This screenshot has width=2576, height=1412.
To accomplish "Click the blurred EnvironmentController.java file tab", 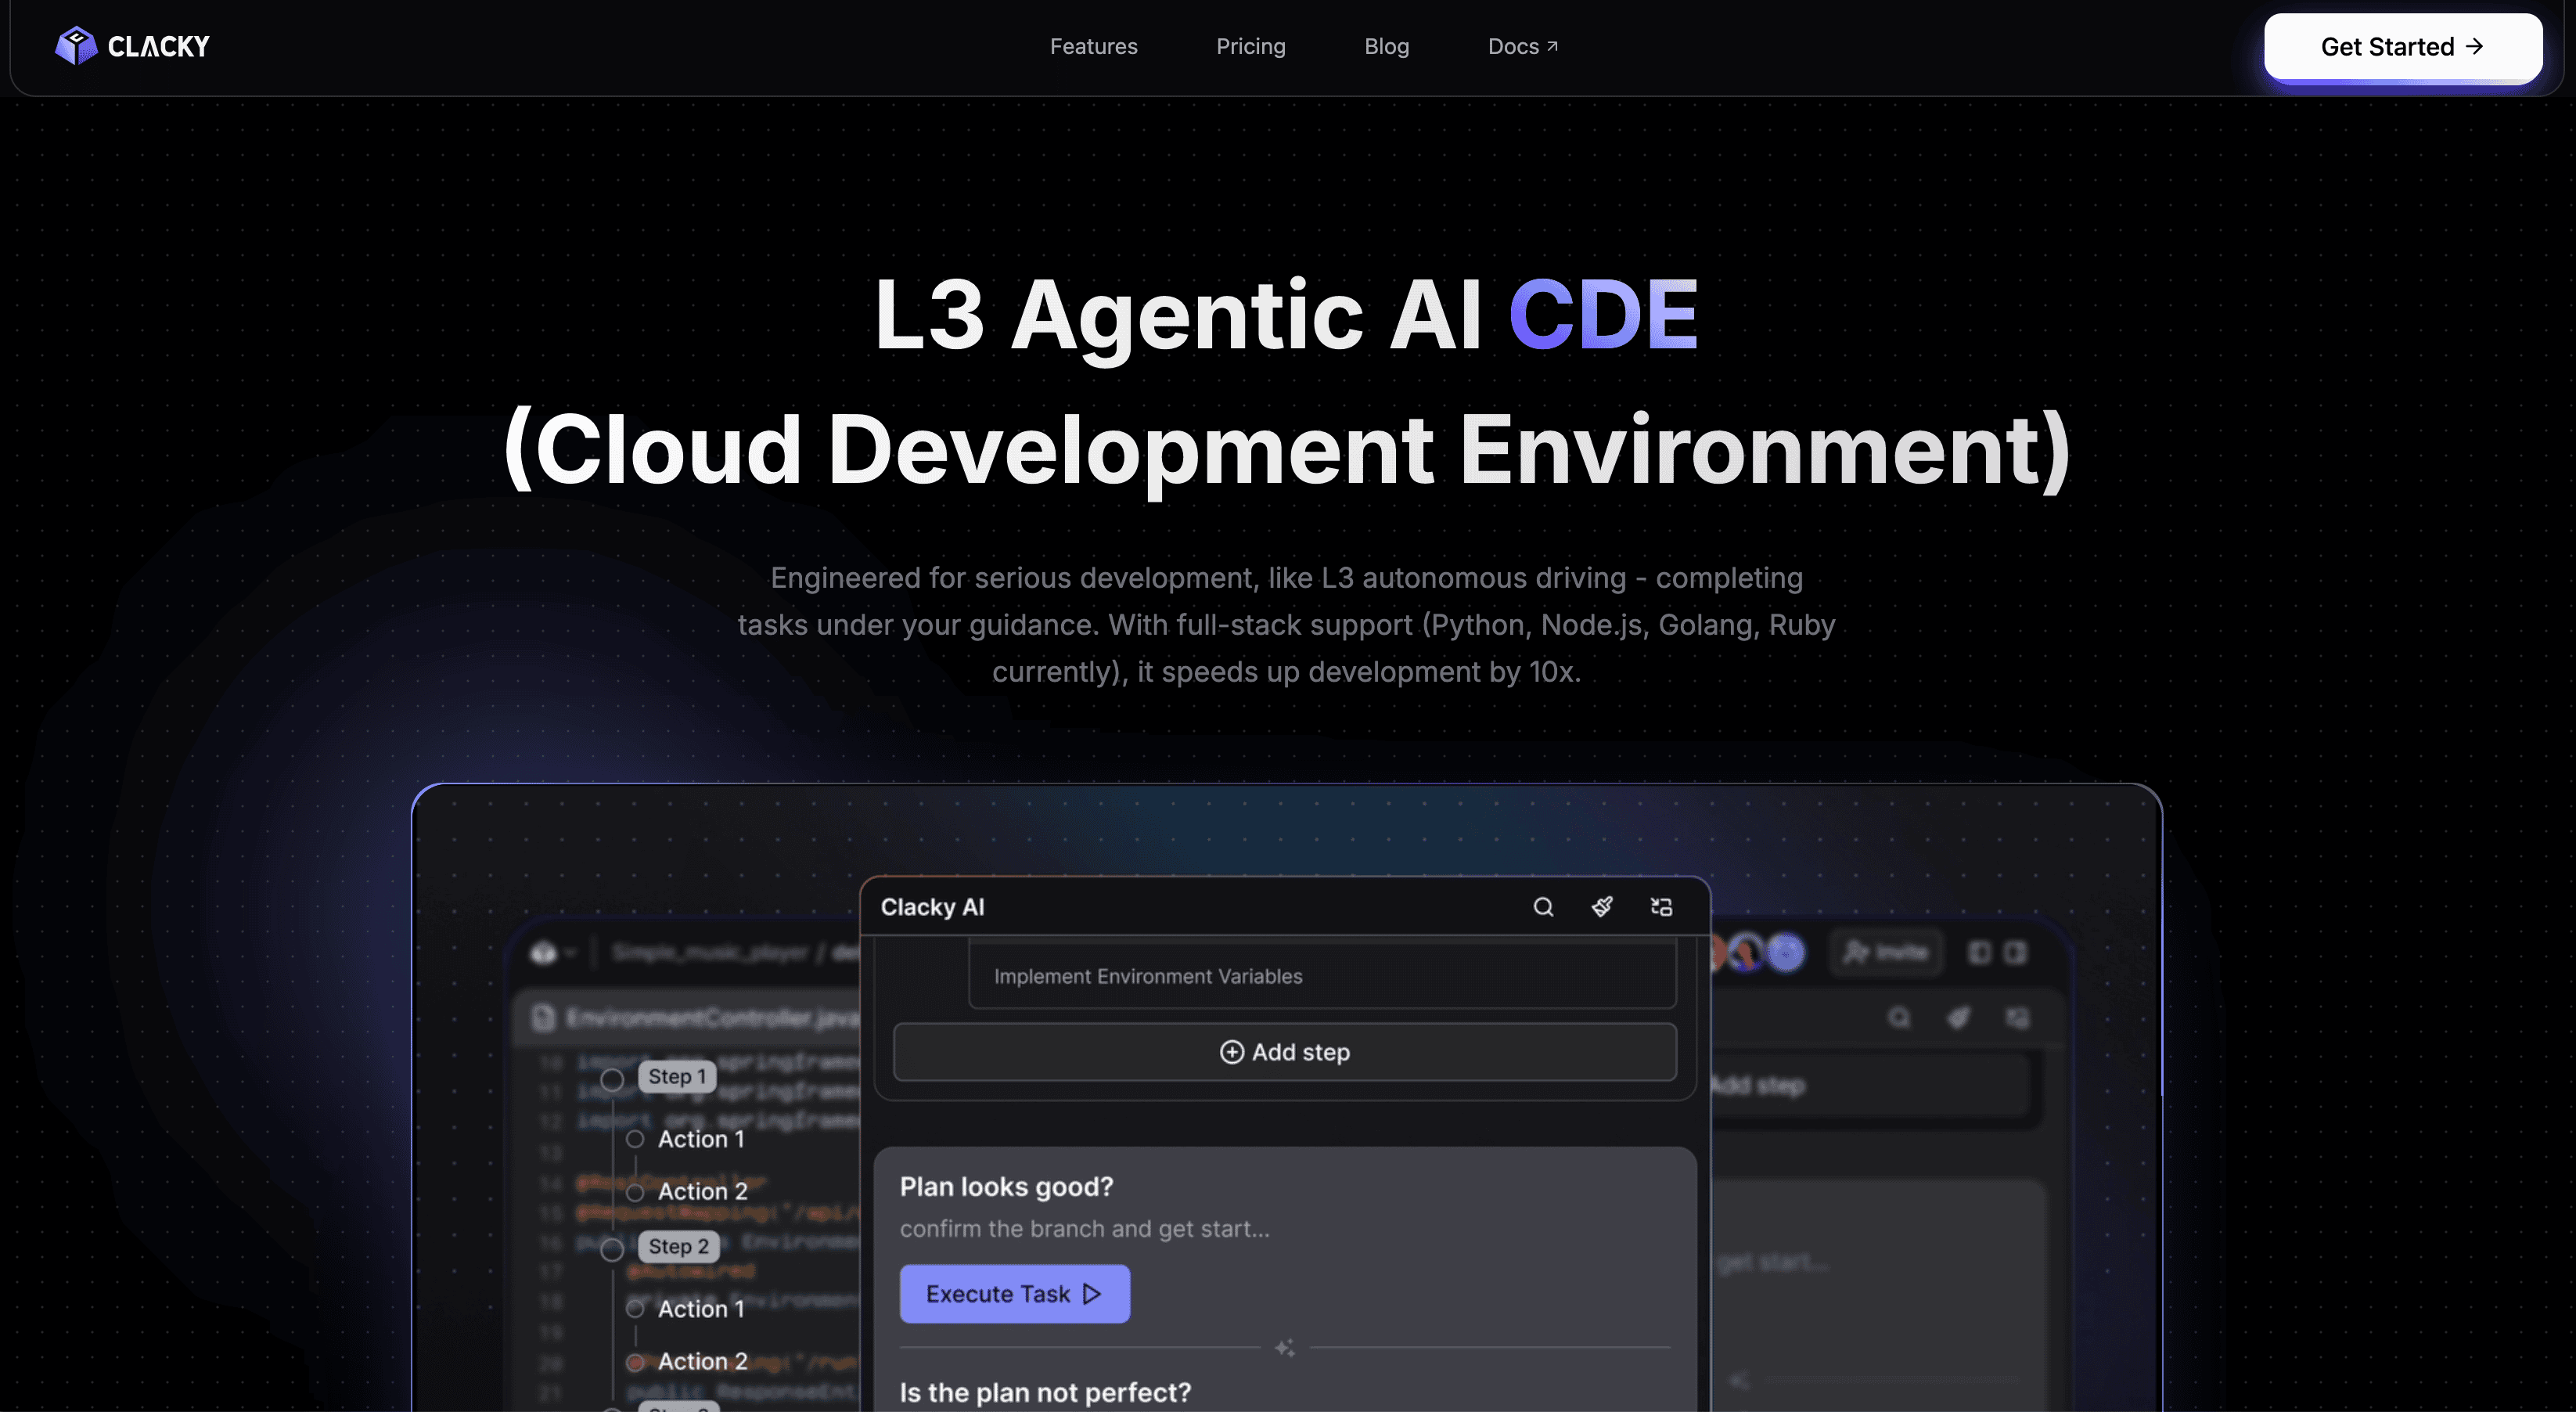I will coord(696,1018).
